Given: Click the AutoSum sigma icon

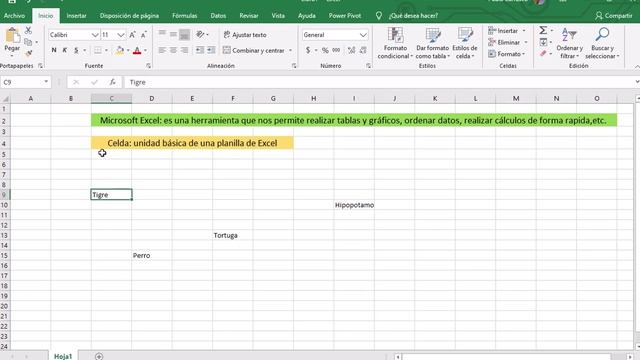Looking at the screenshot, I should (543, 31).
